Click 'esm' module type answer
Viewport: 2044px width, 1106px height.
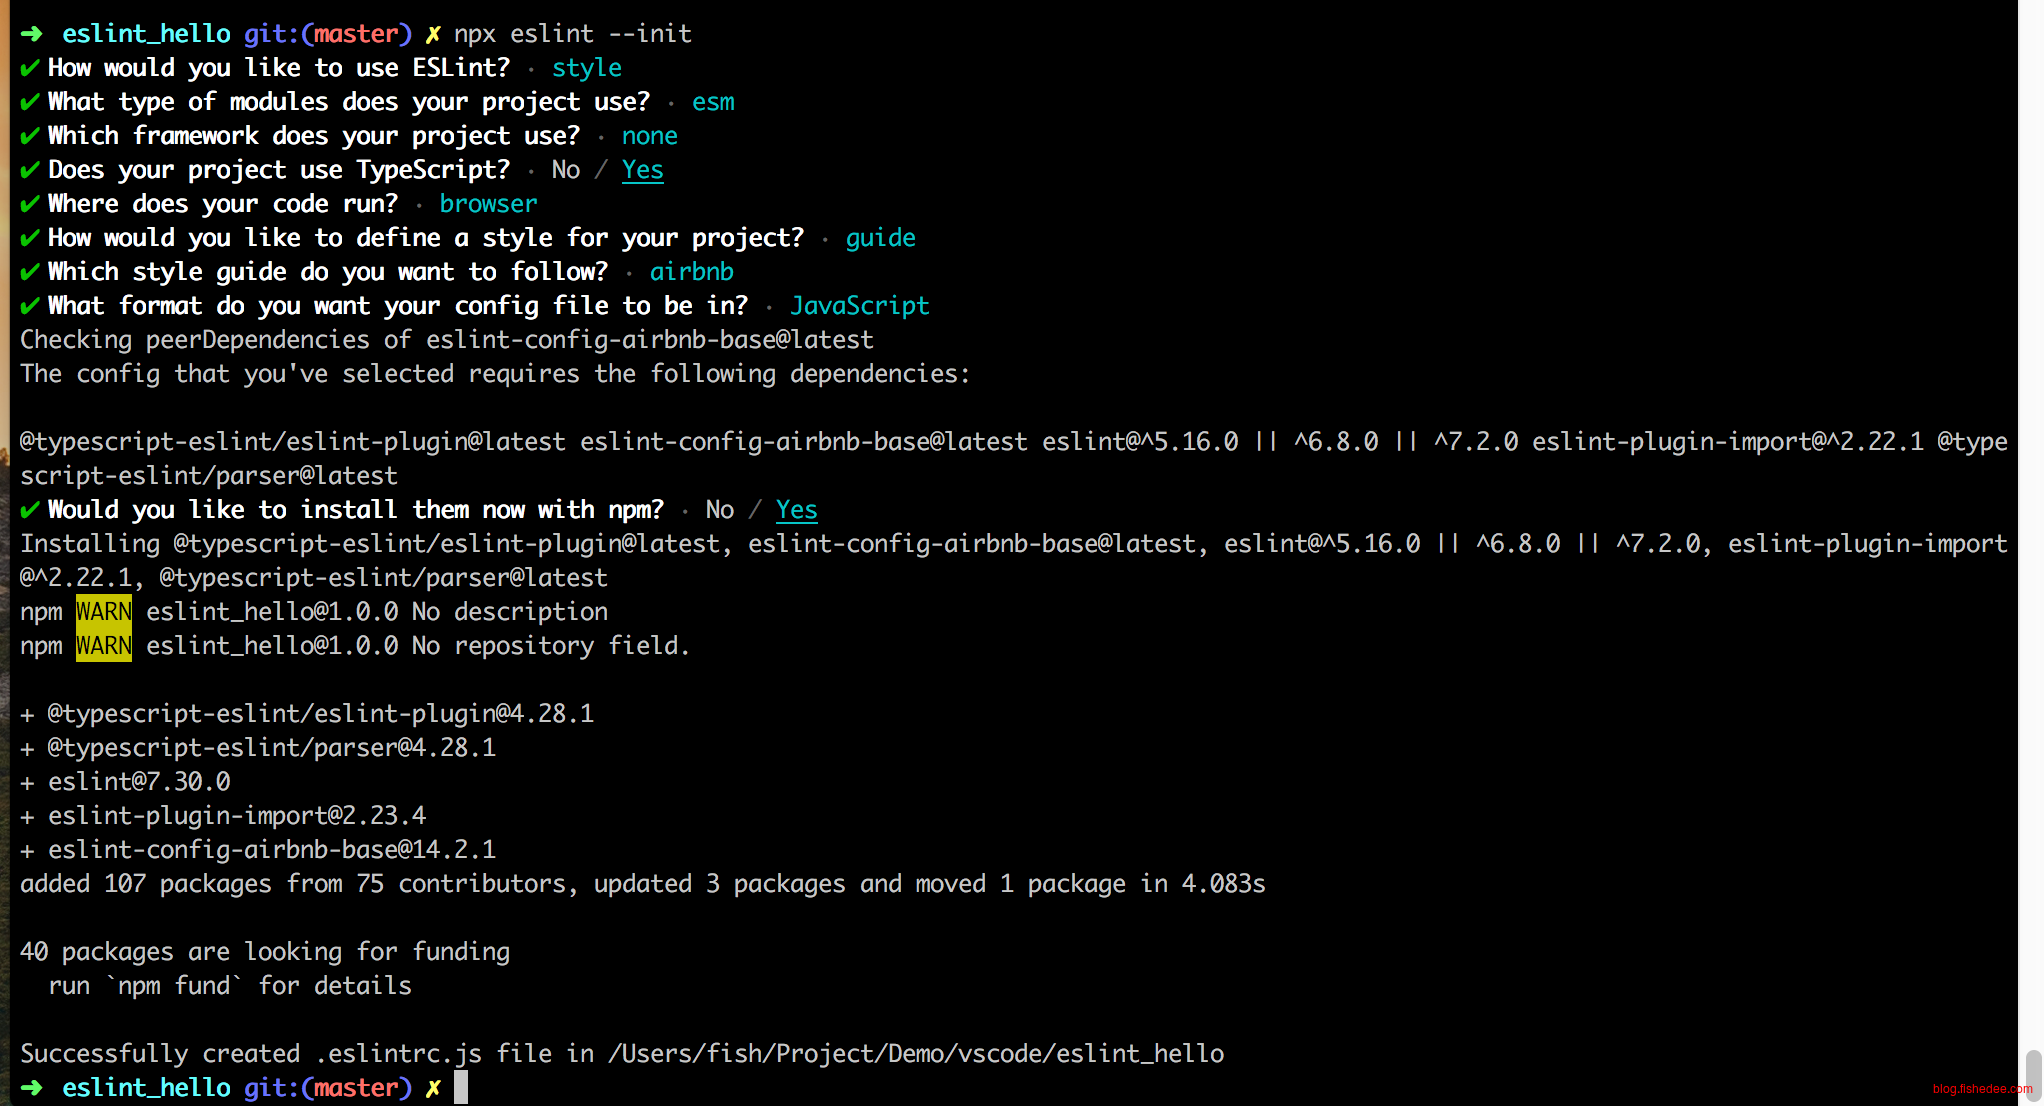(713, 102)
